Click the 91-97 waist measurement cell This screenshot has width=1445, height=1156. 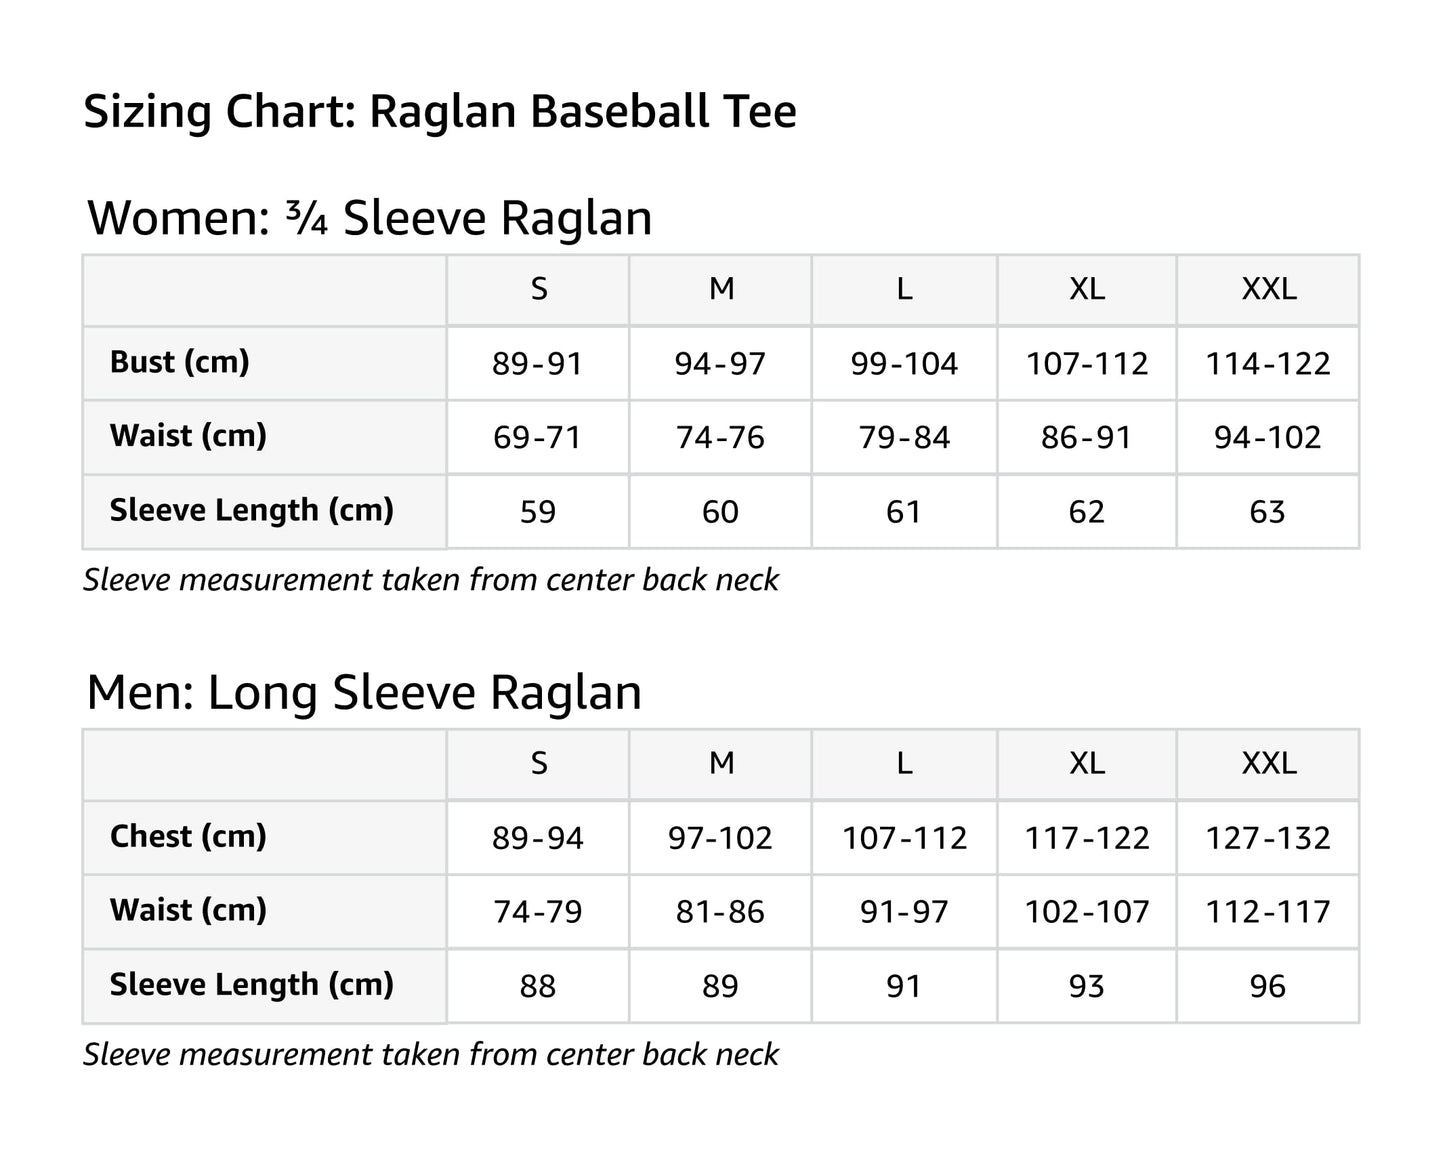(x=904, y=912)
